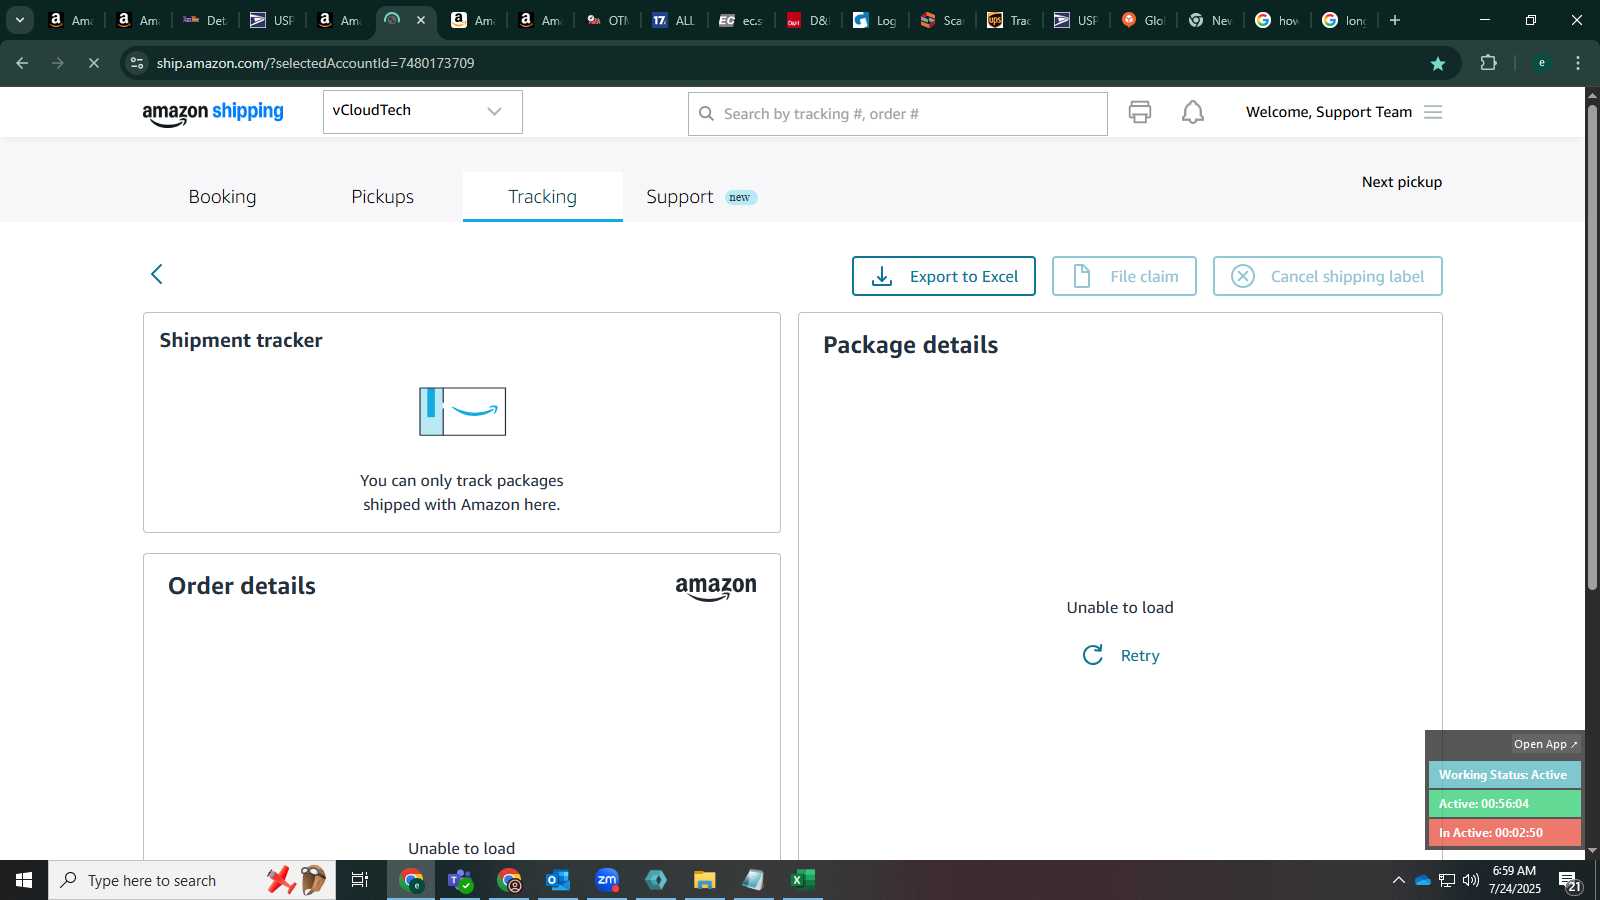Open the tab search dropdown arrow
Screen dimensions: 1600x900
pos(19,20)
